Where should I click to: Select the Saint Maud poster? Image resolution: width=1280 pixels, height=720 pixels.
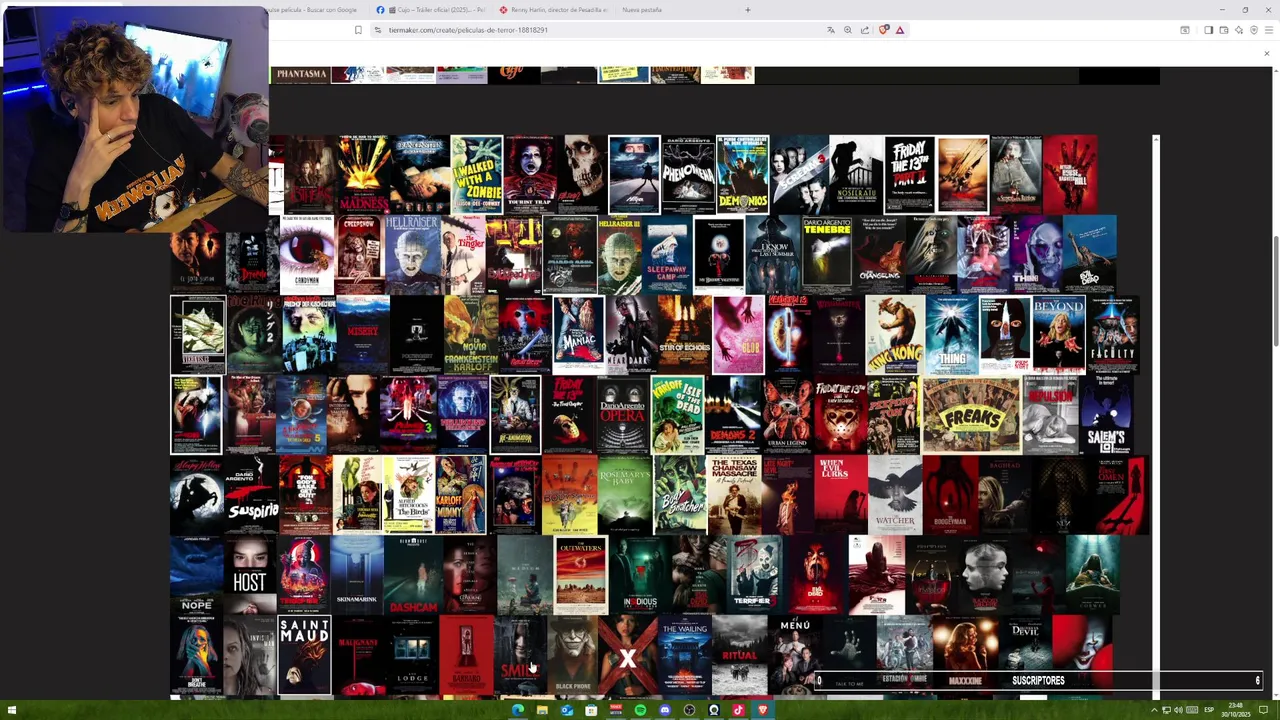tap(305, 655)
